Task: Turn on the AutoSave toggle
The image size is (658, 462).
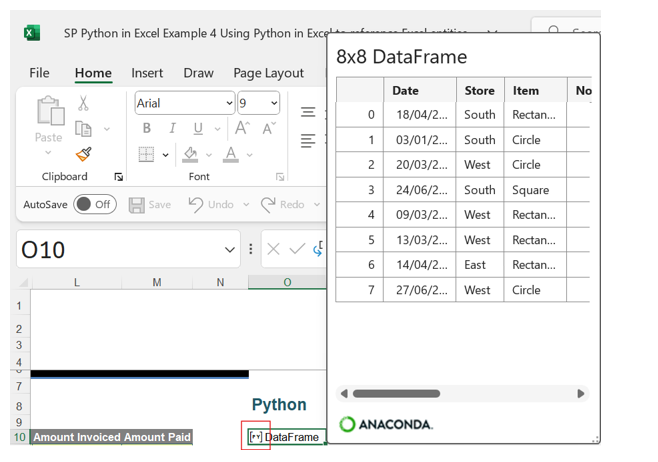Action: tap(95, 204)
